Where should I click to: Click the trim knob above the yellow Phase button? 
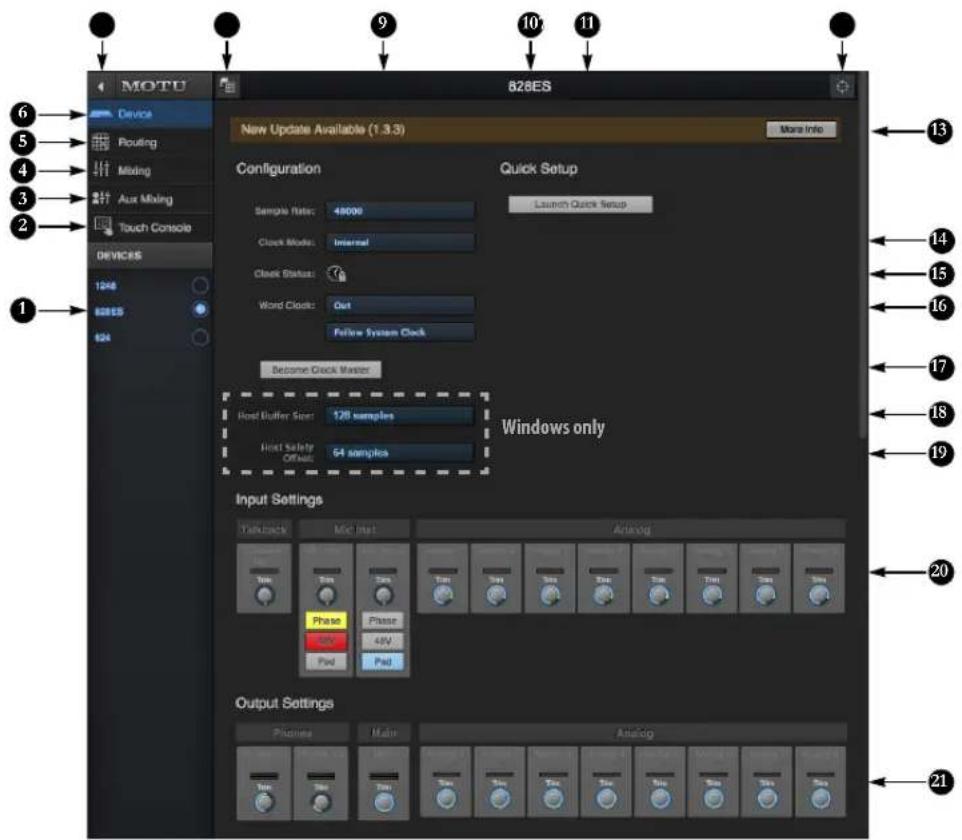(326, 595)
